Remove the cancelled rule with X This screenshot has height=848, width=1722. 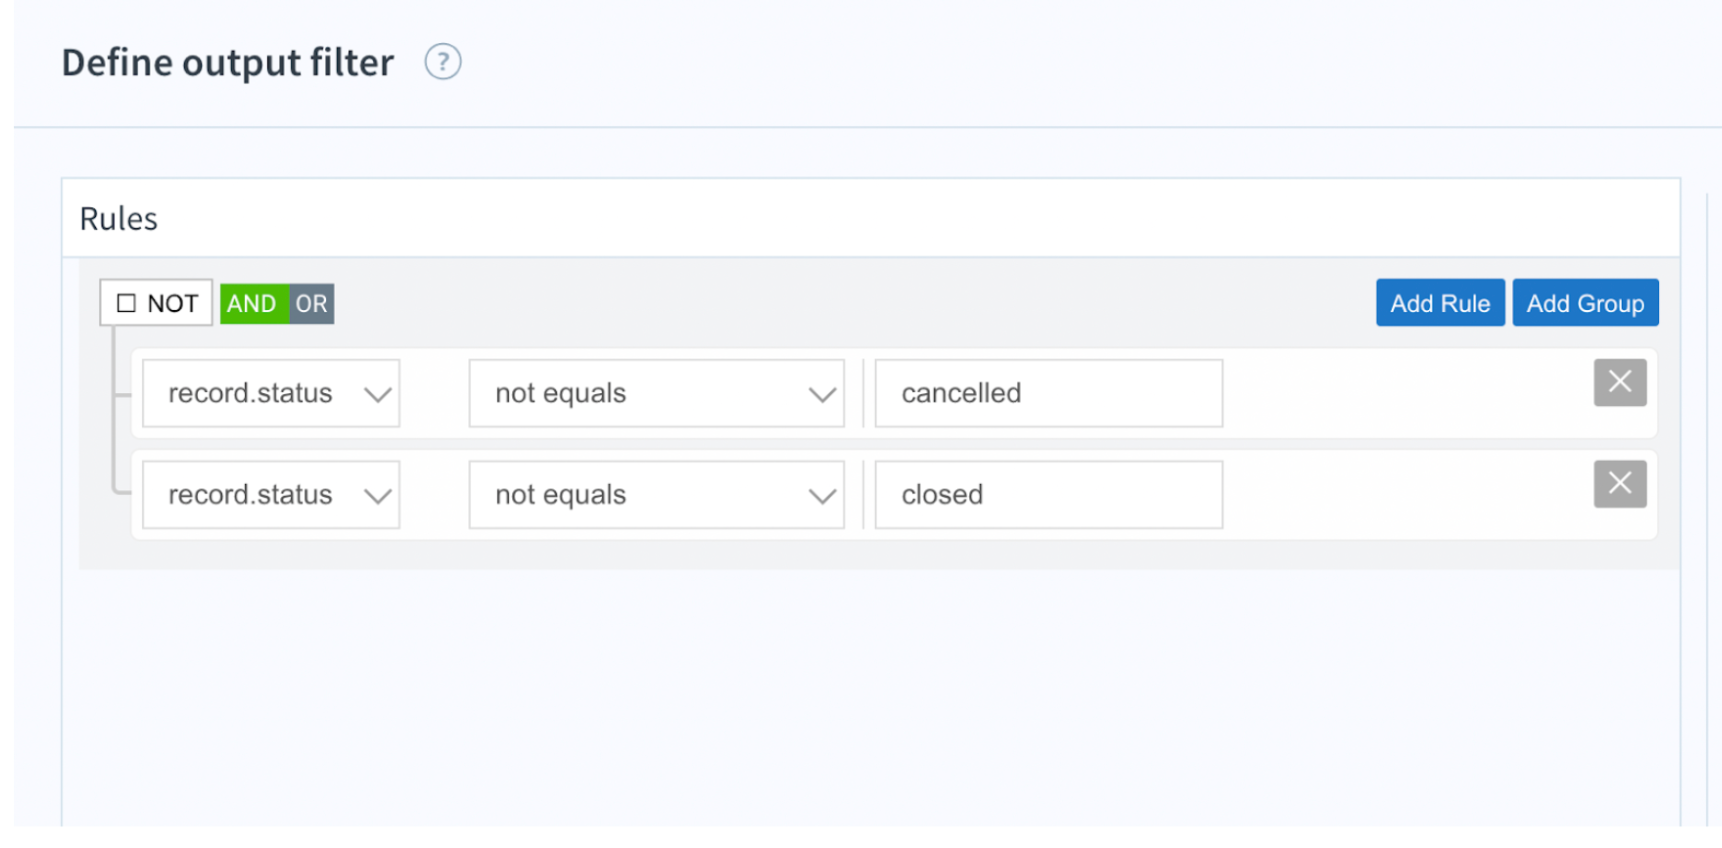coord(1619,382)
